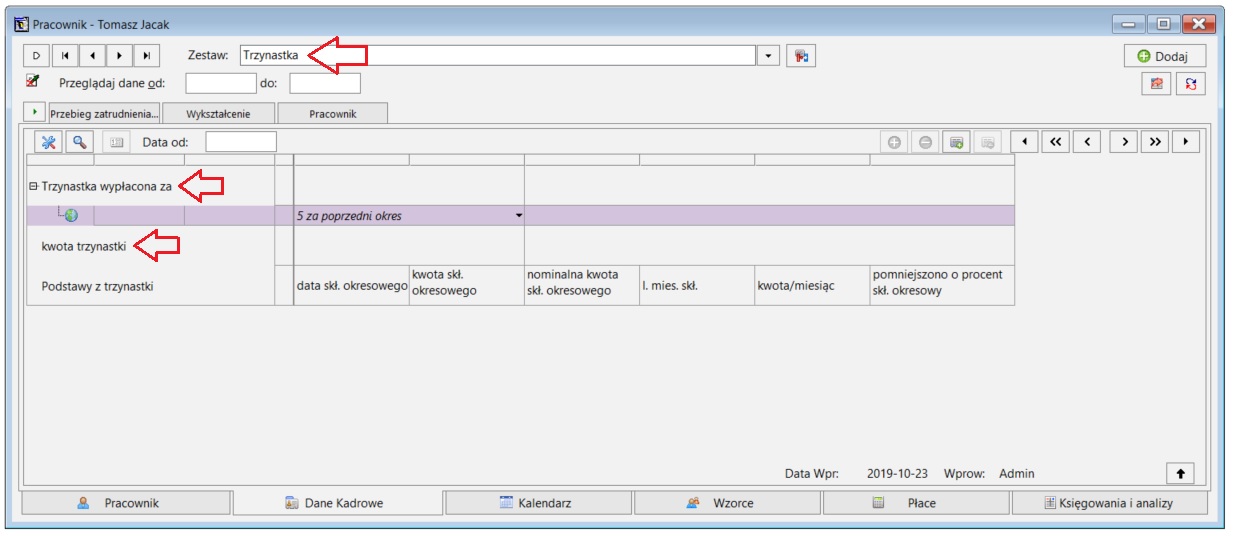Click the D button left of record navigation
The height and width of the screenshot is (536, 1233).
36,56
